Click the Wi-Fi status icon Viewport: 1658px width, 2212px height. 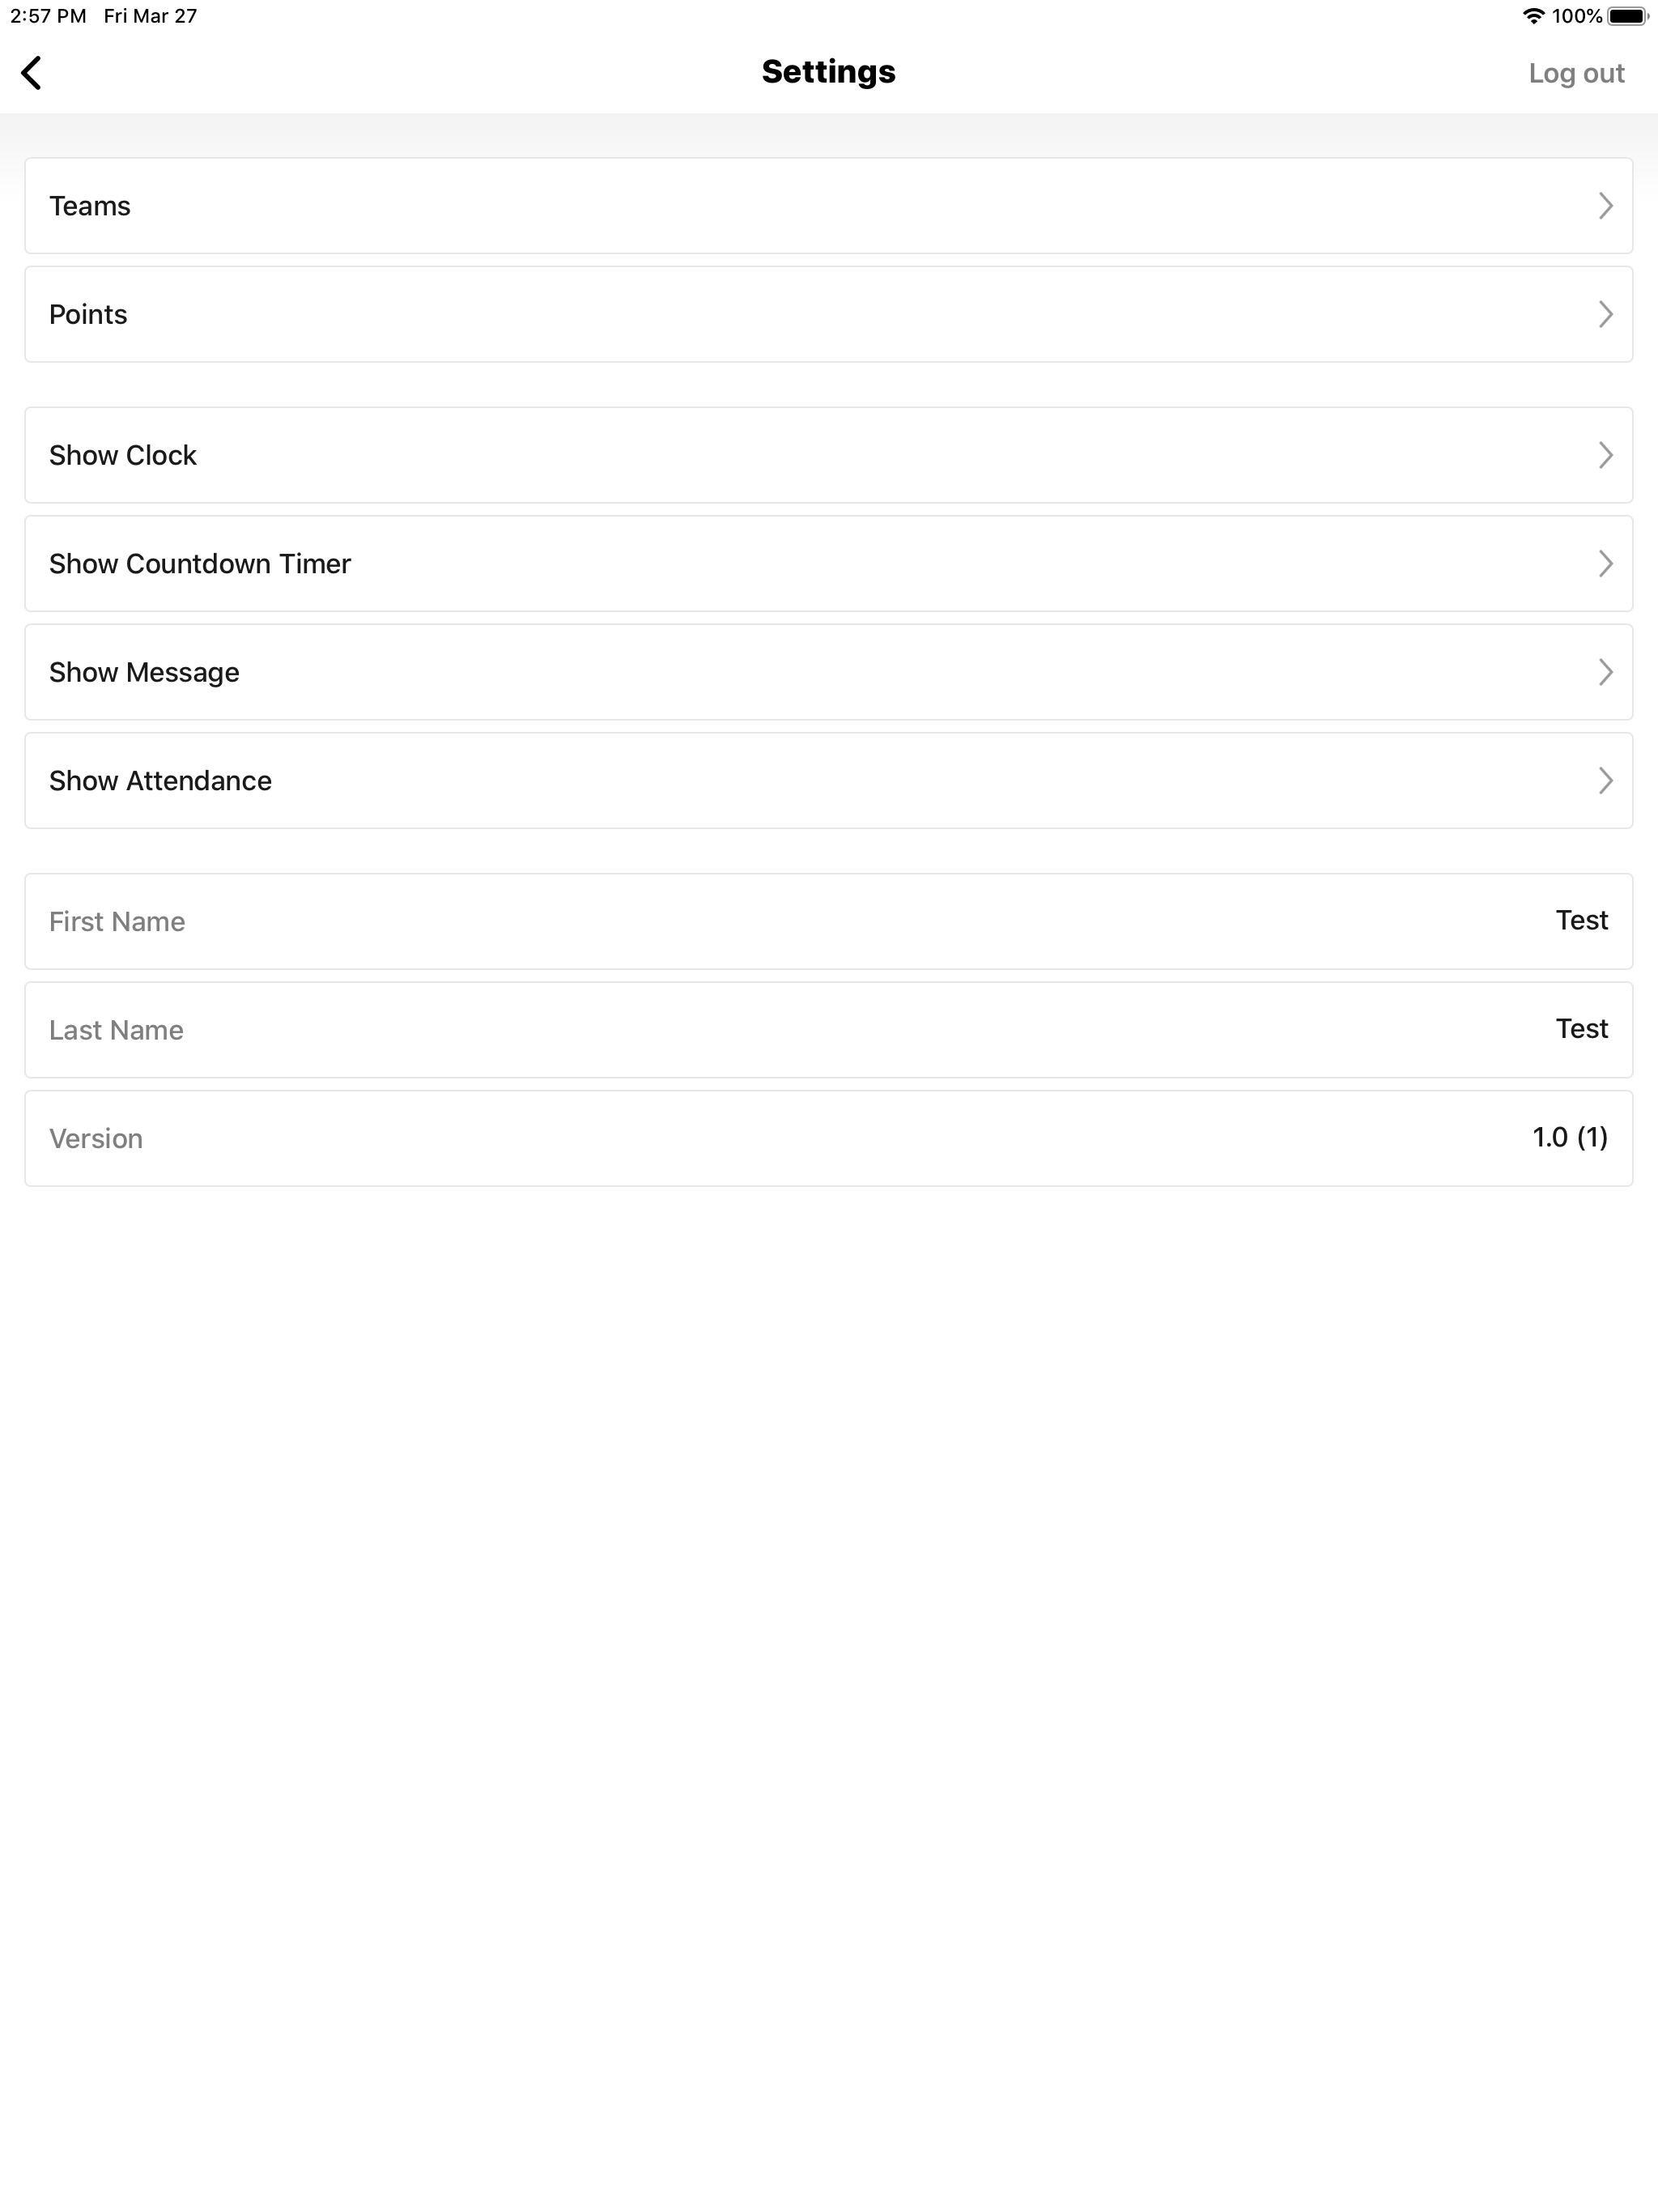(x=1533, y=16)
